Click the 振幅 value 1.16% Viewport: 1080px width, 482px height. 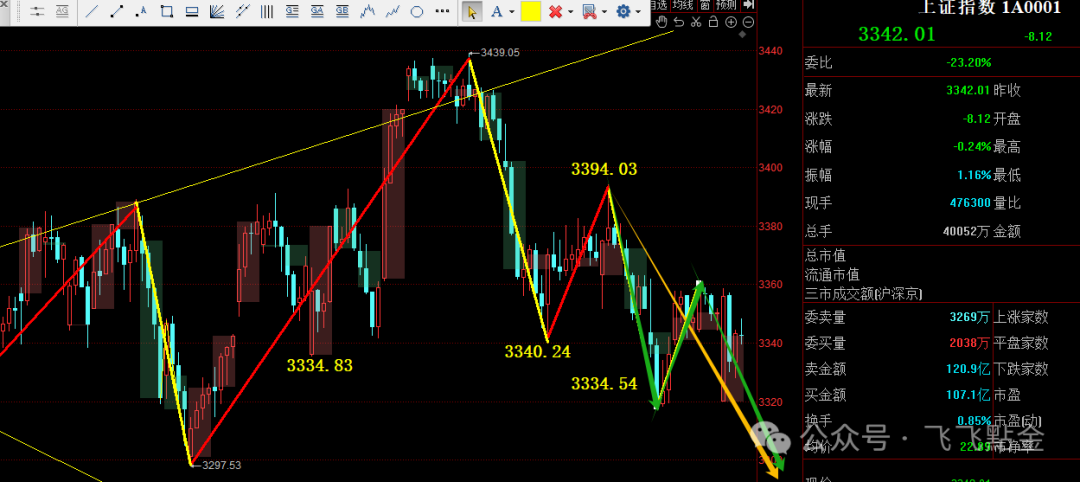974,175
